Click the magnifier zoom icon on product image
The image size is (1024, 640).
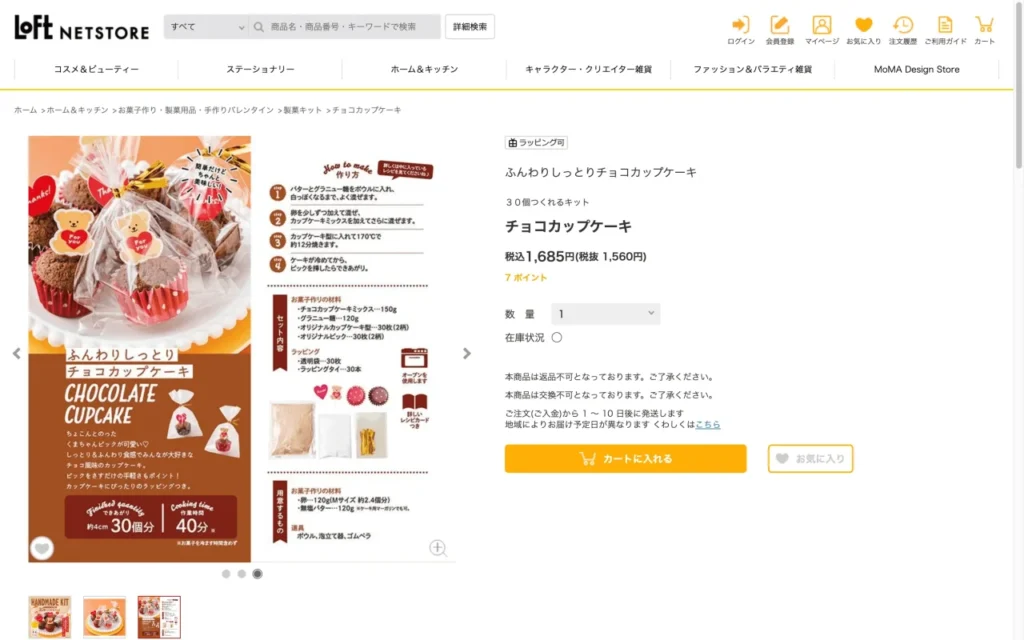pos(438,549)
